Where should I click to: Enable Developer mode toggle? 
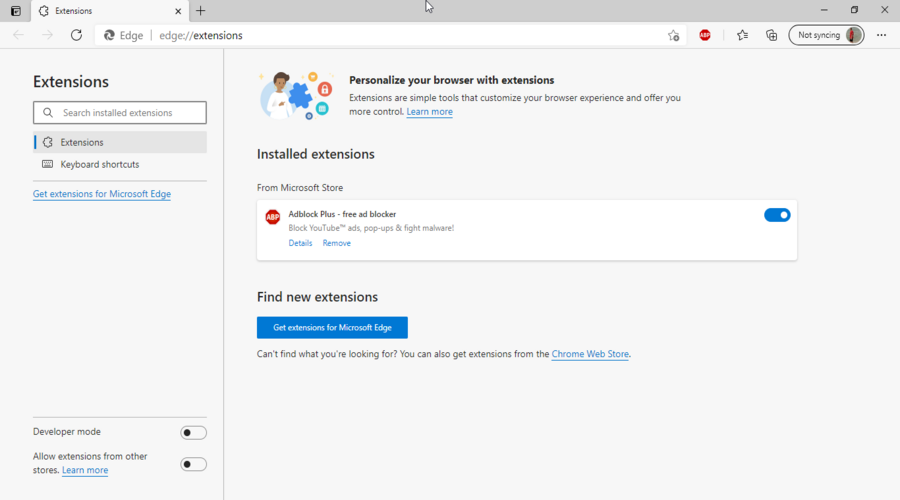pos(193,432)
